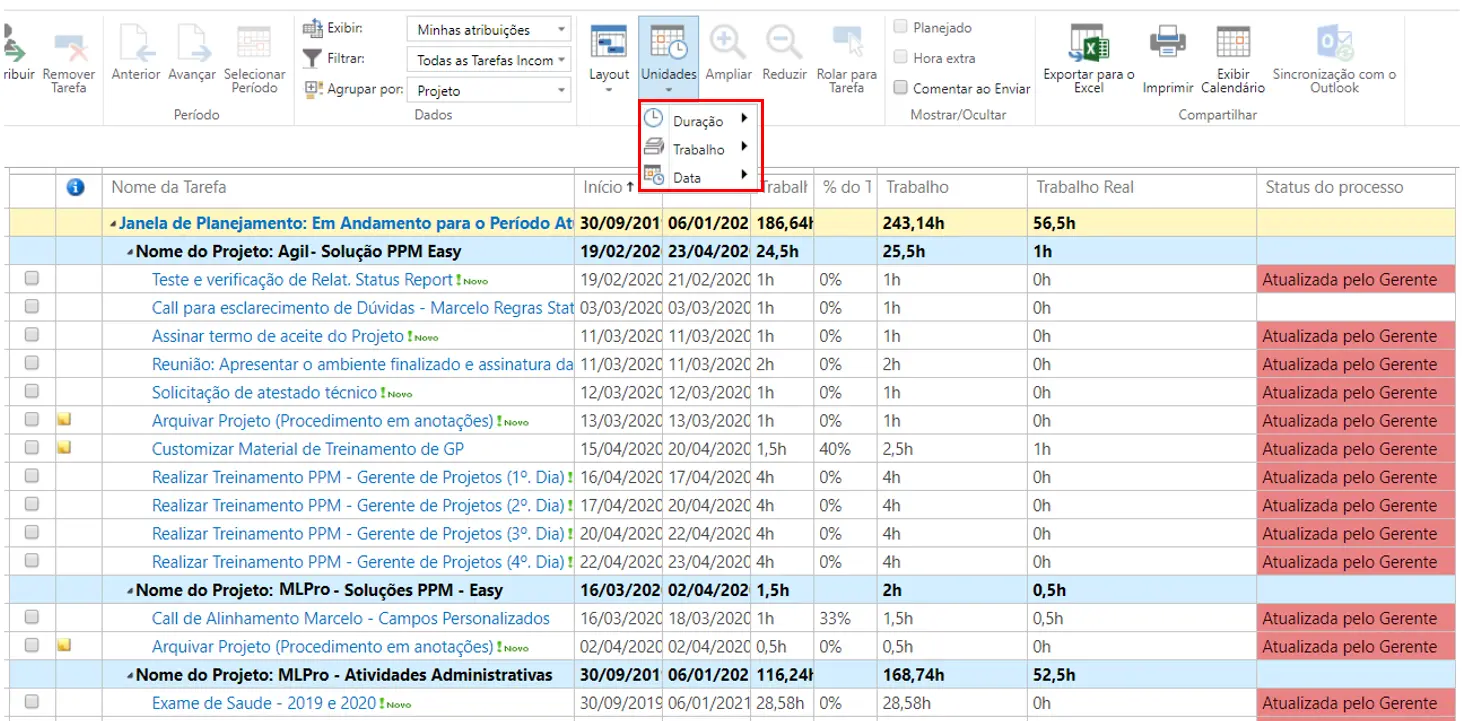Click the Trabalho icon in Unidades menu
The image size is (1462, 721).
(653, 147)
